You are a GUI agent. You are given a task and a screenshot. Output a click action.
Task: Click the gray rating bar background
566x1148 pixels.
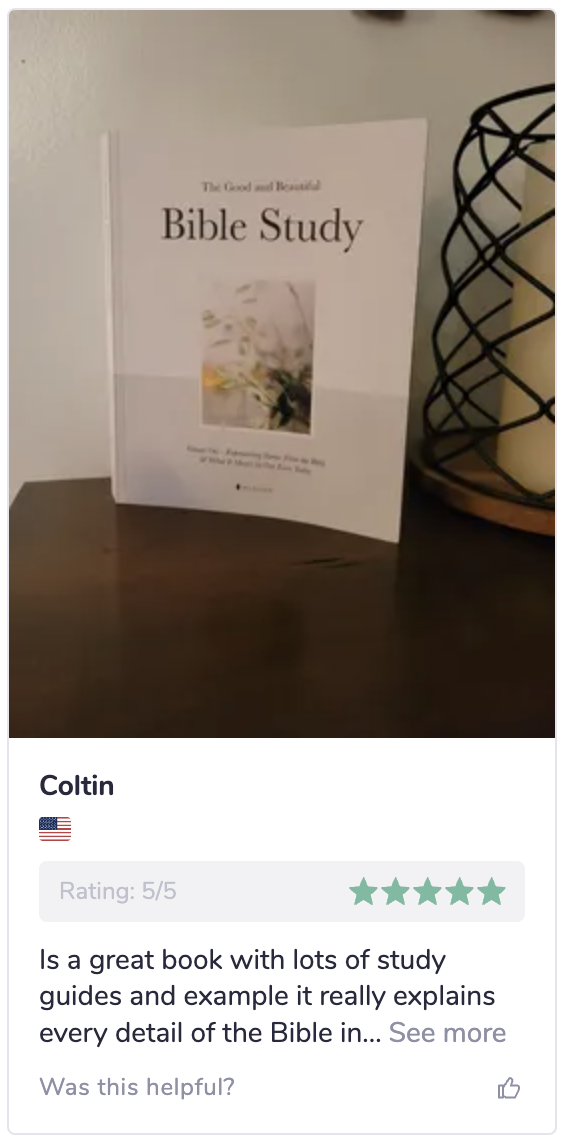282,891
